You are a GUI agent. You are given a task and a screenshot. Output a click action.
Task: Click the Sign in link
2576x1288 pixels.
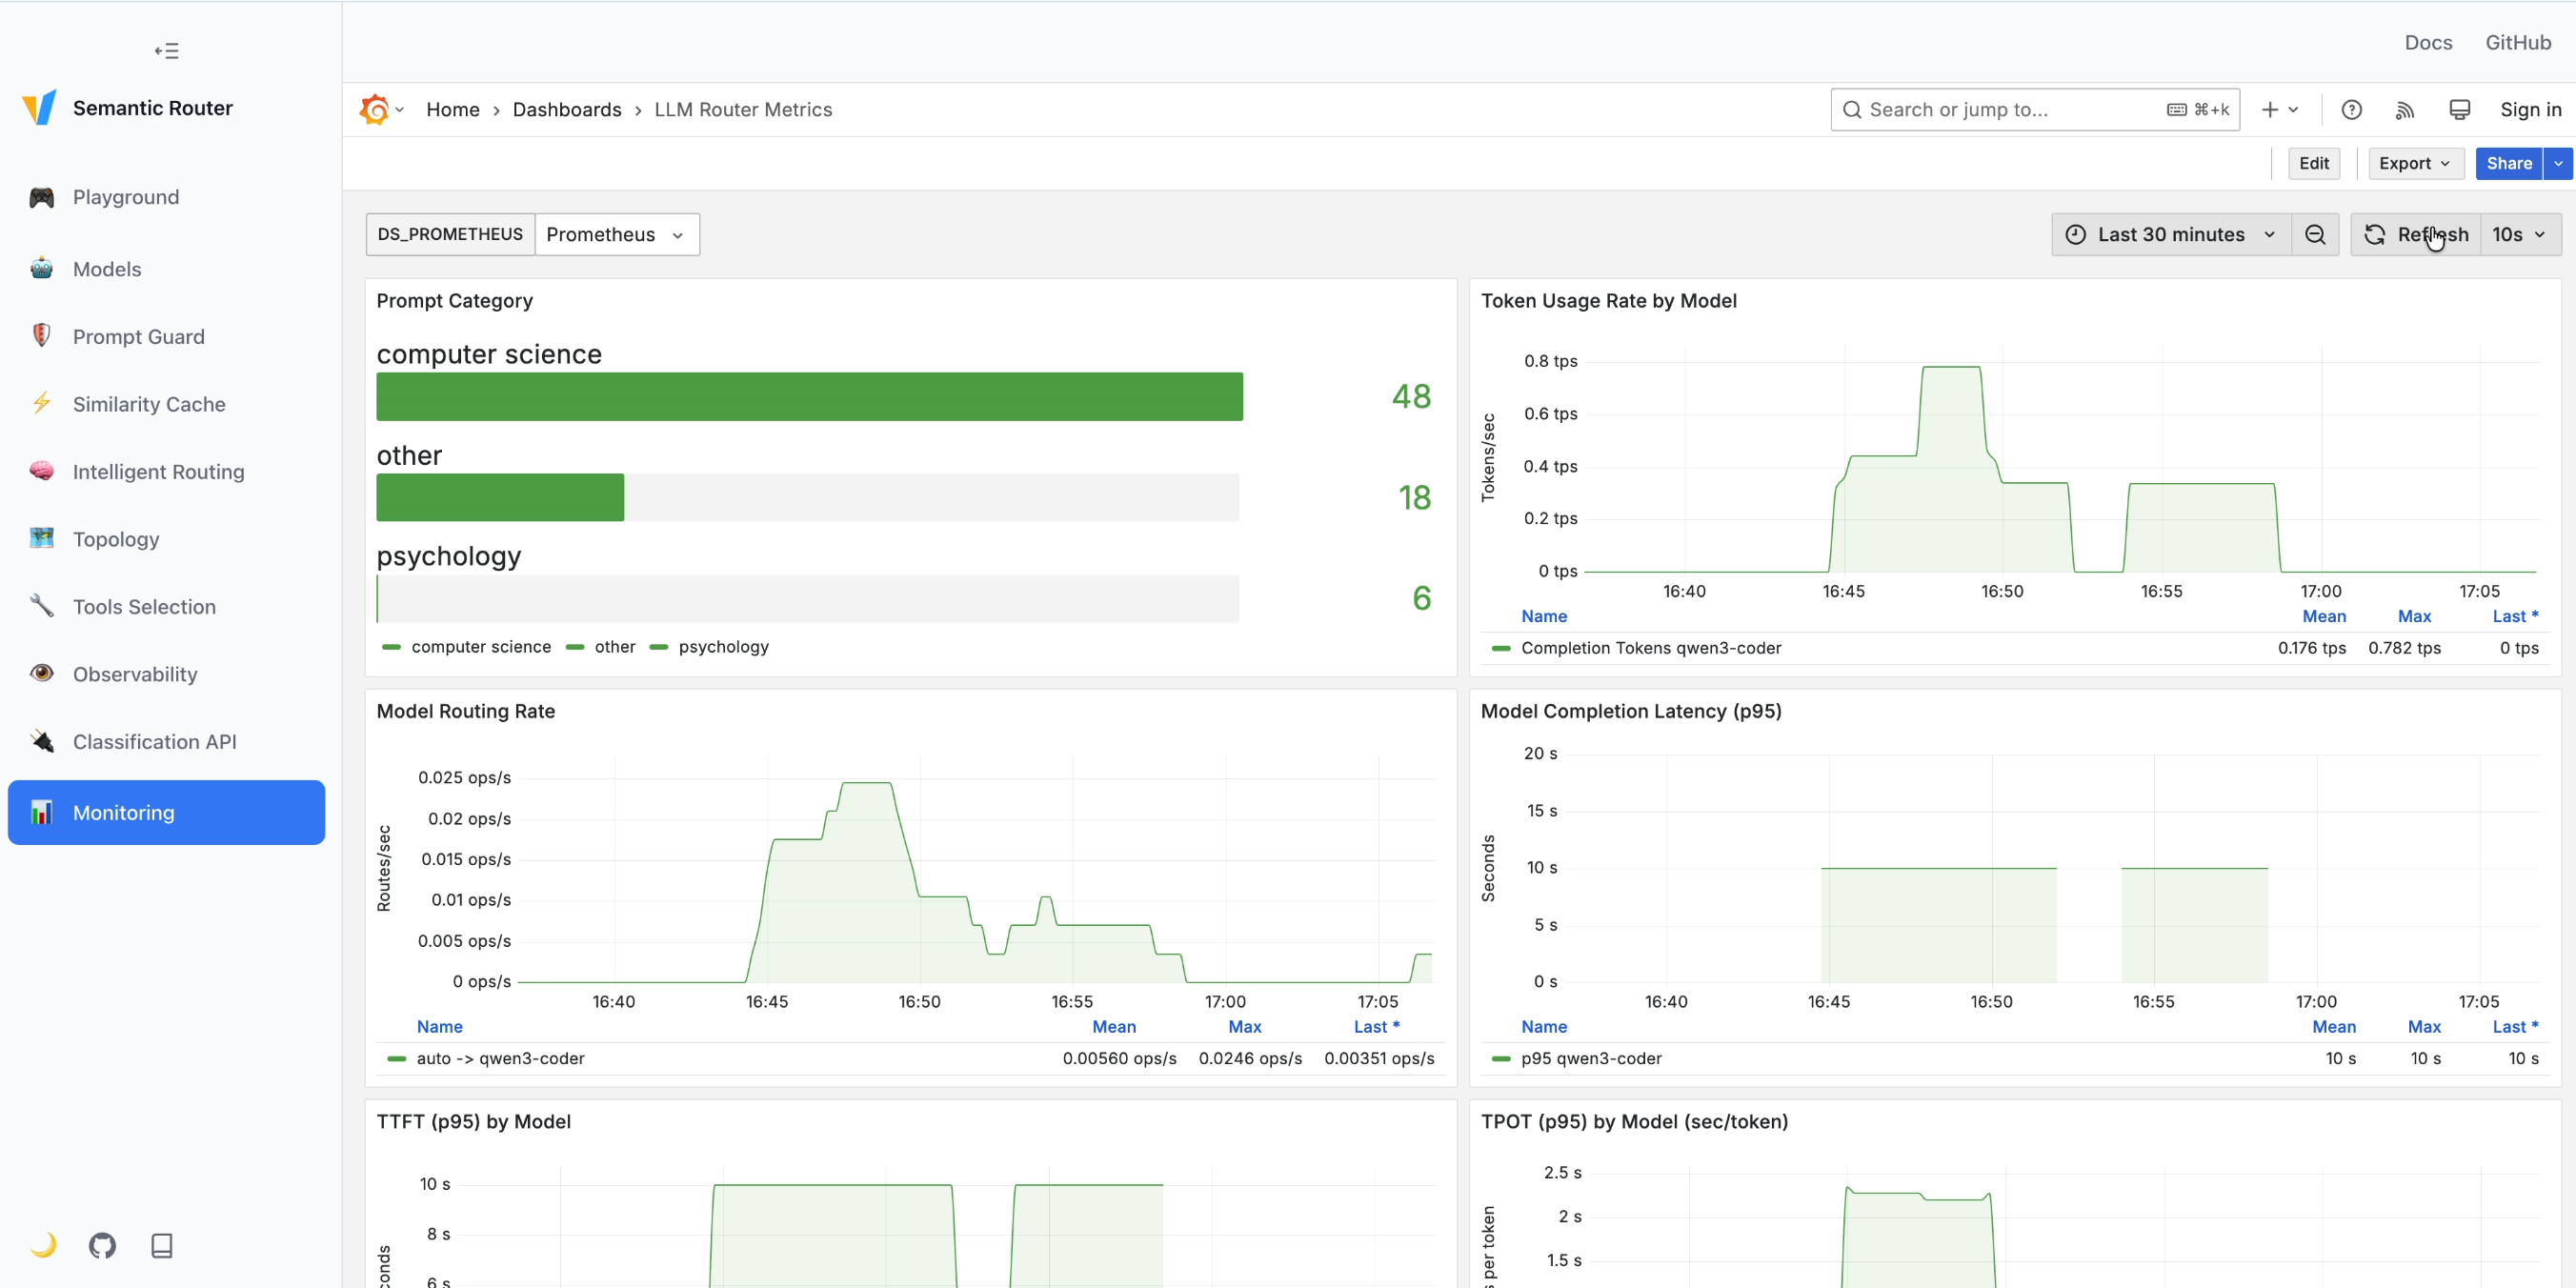[x=2530, y=109]
